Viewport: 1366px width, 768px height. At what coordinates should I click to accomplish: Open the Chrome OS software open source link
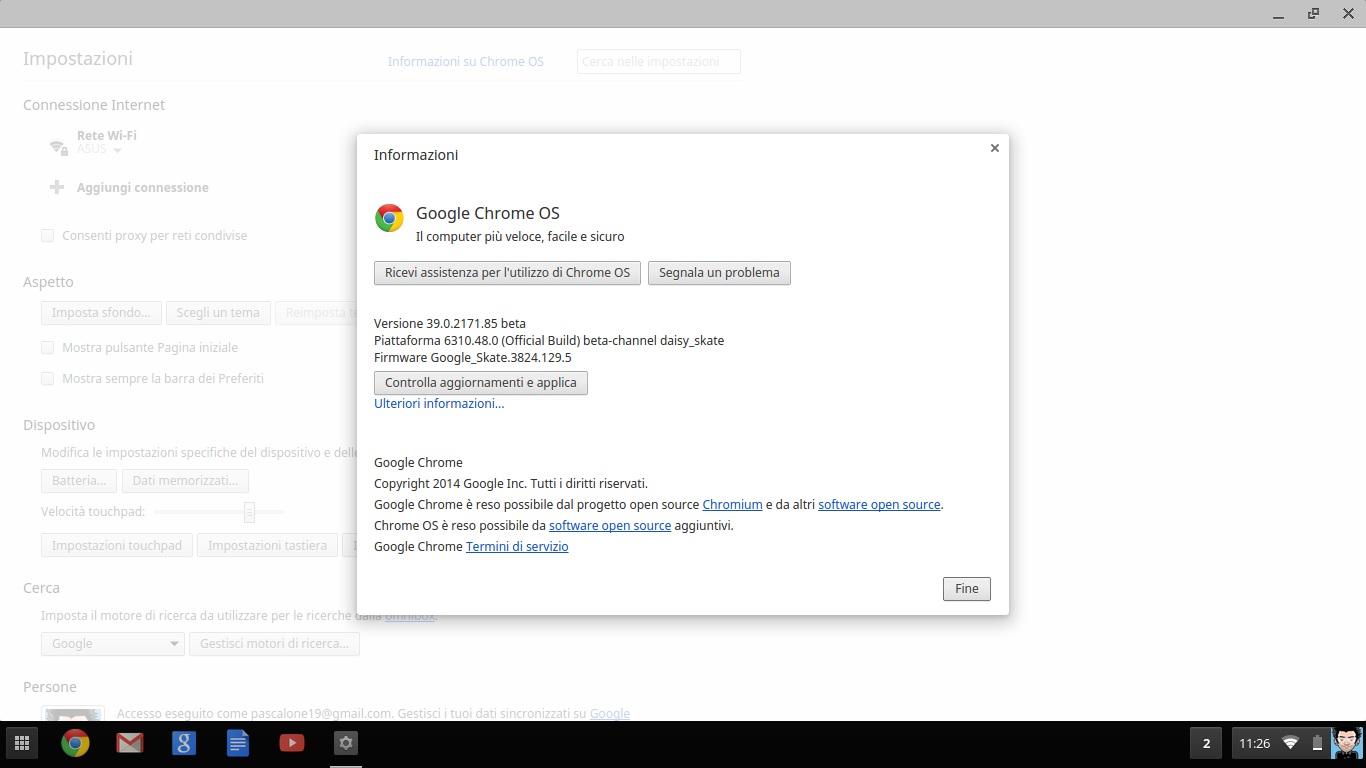coord(610,526)
